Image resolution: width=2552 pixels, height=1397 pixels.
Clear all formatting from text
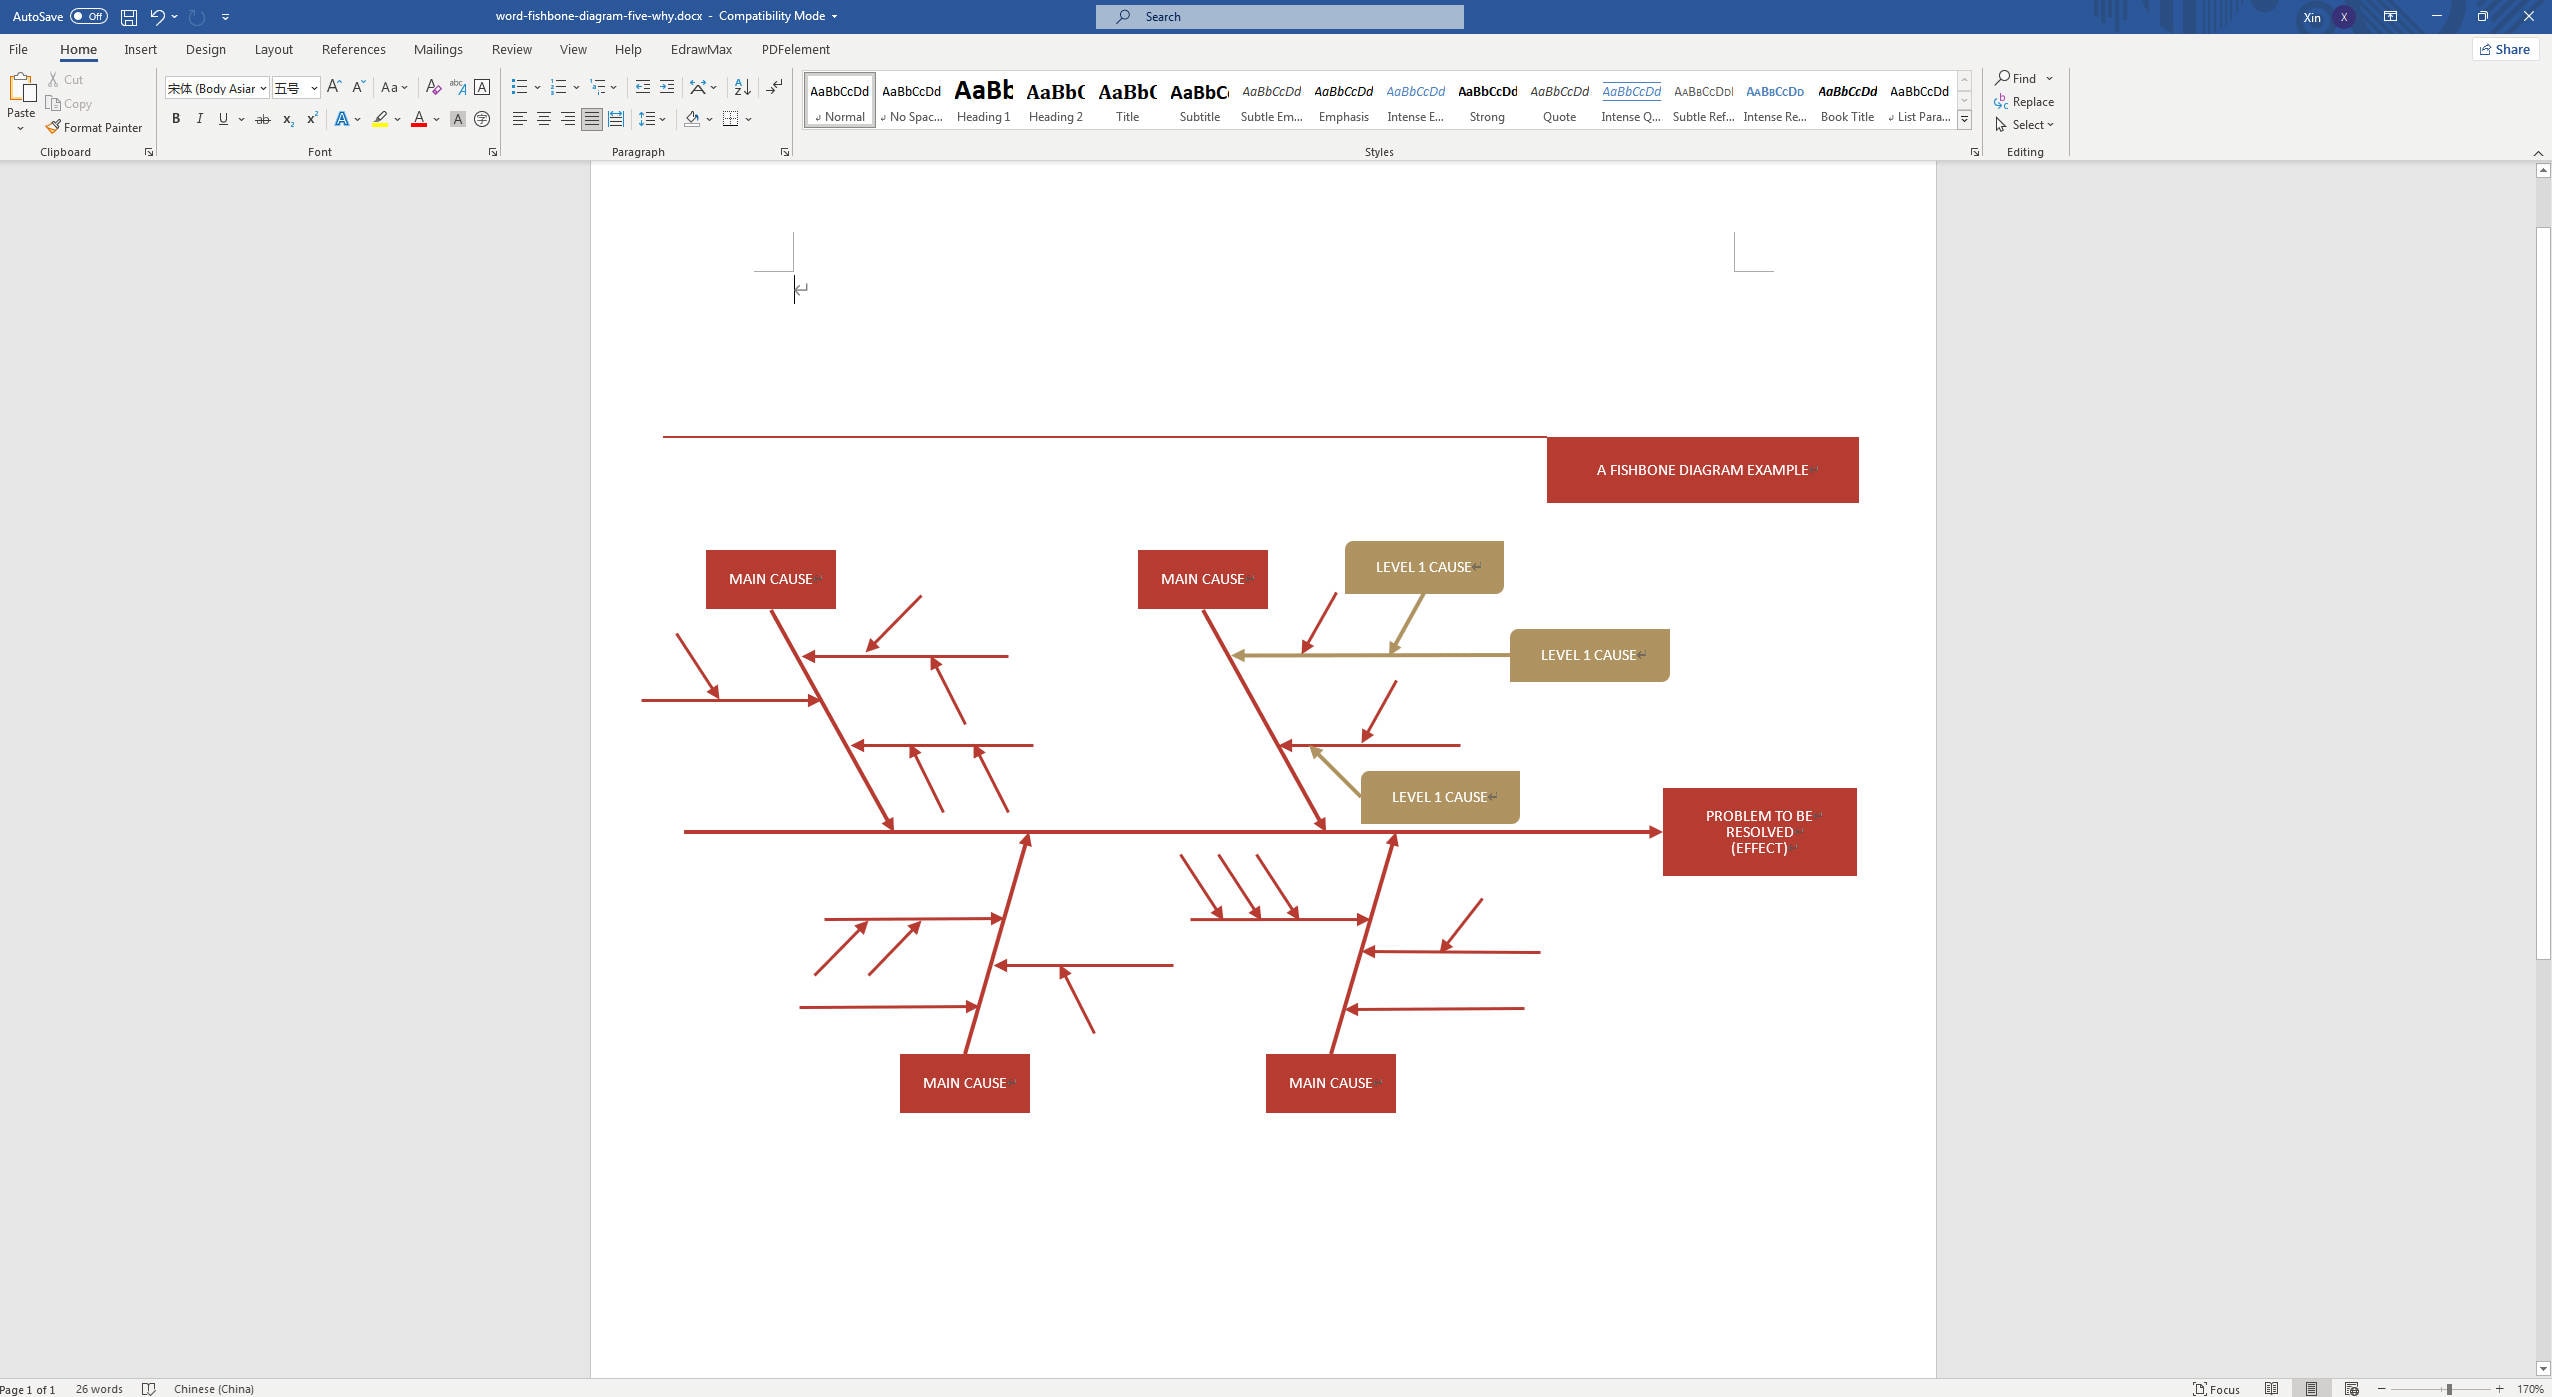(x=433, y=87)
